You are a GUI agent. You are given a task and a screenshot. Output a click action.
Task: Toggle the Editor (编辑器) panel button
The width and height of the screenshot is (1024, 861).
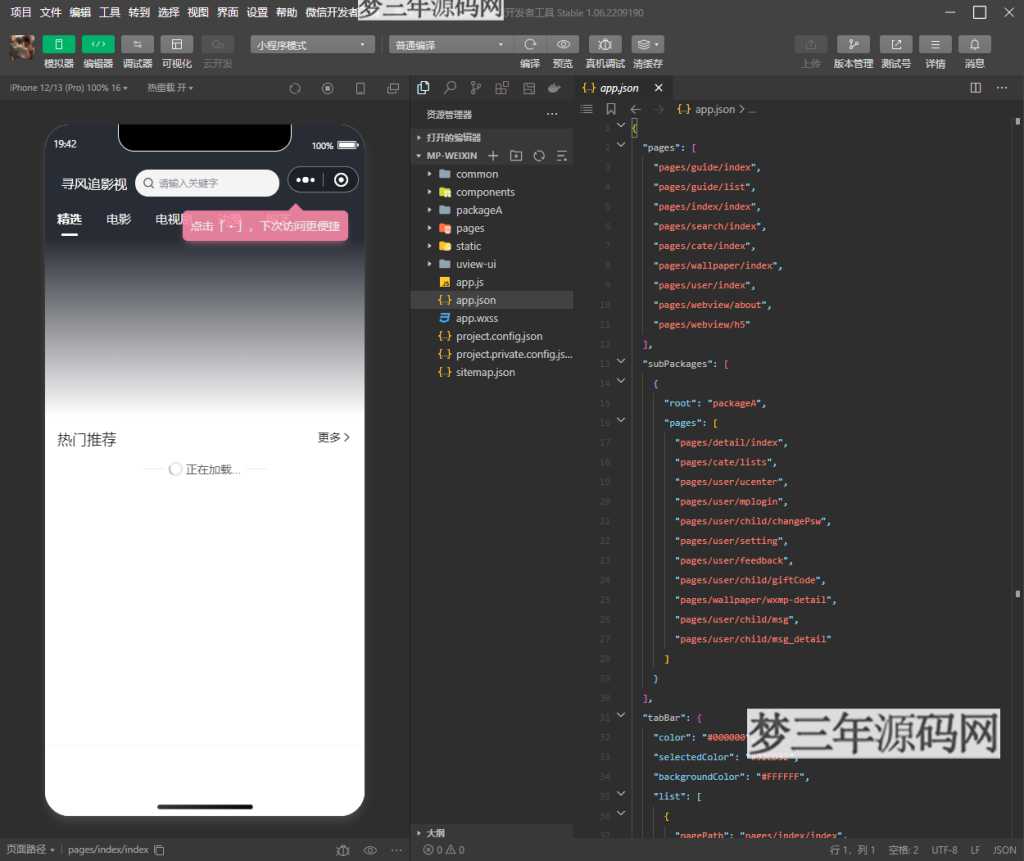coord(98,44)
